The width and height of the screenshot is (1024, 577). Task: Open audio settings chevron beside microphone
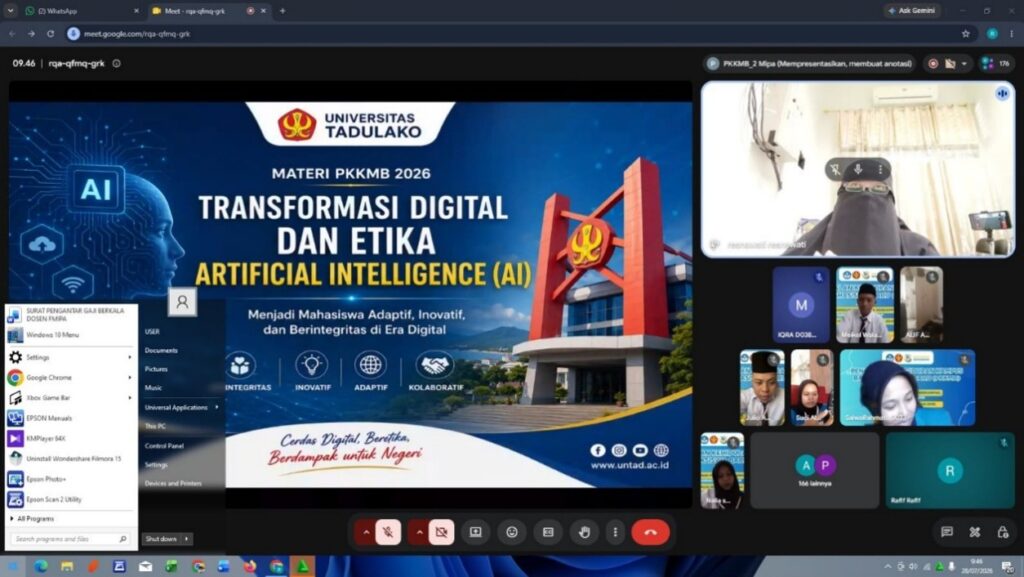coord(366,532)
